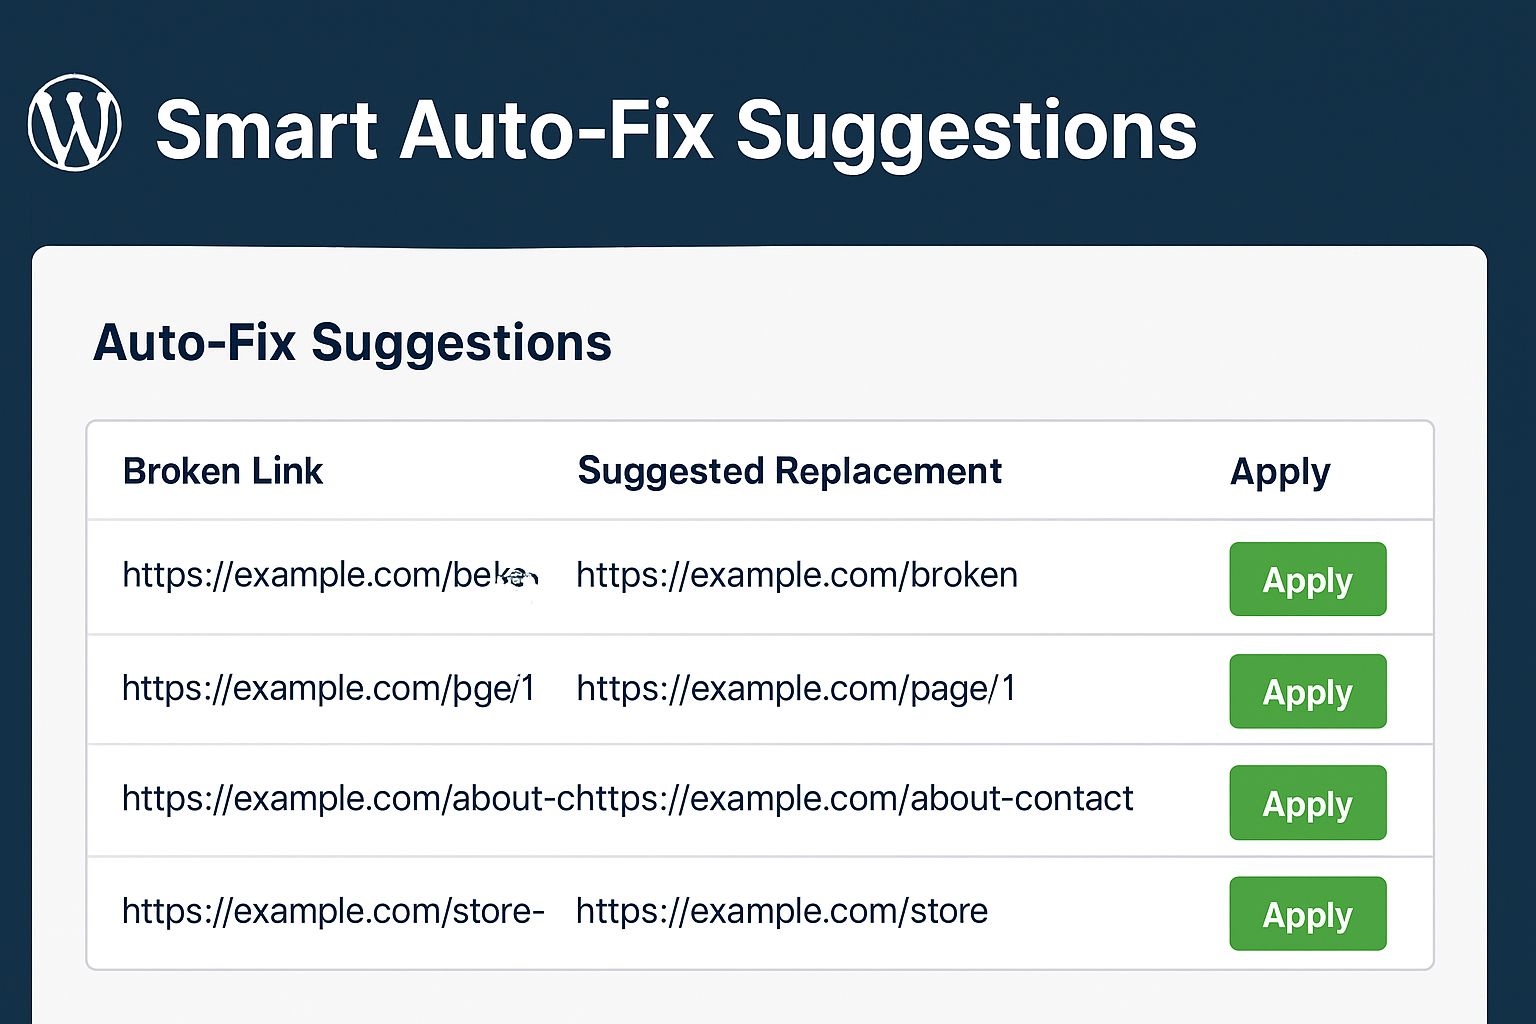Sort by the Suggested Replacement column header

point(789,471)
